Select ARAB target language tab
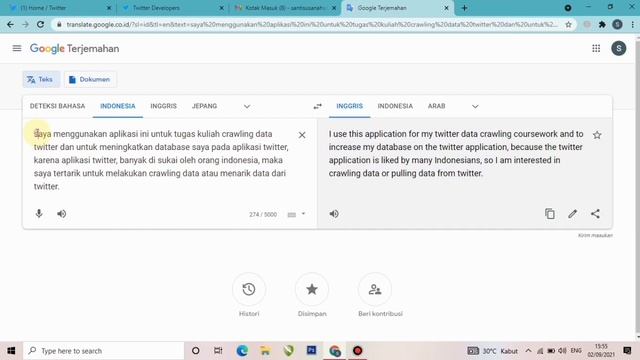The width and height of the screenshot is (640, 360). (436, 106)
